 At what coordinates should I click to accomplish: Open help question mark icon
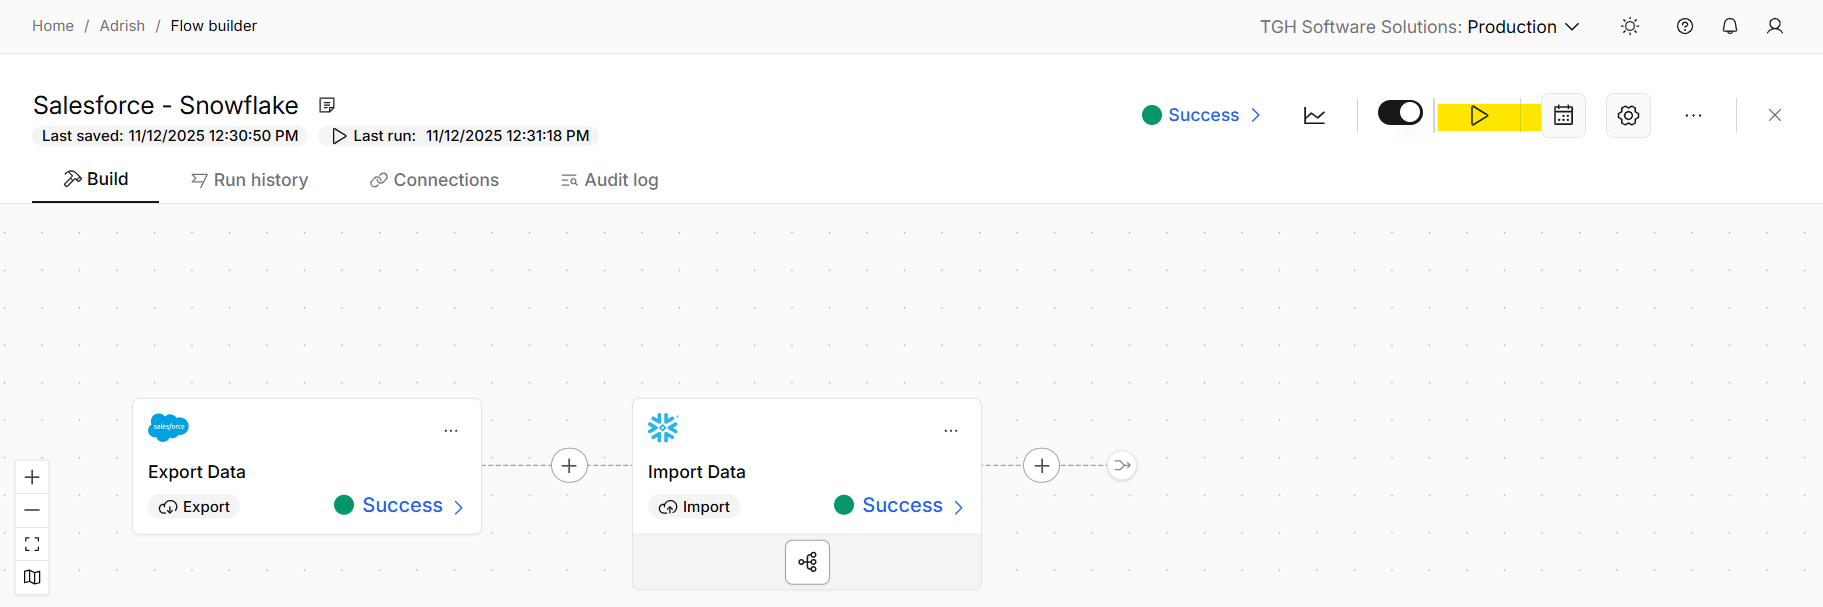pos(1685,27)
